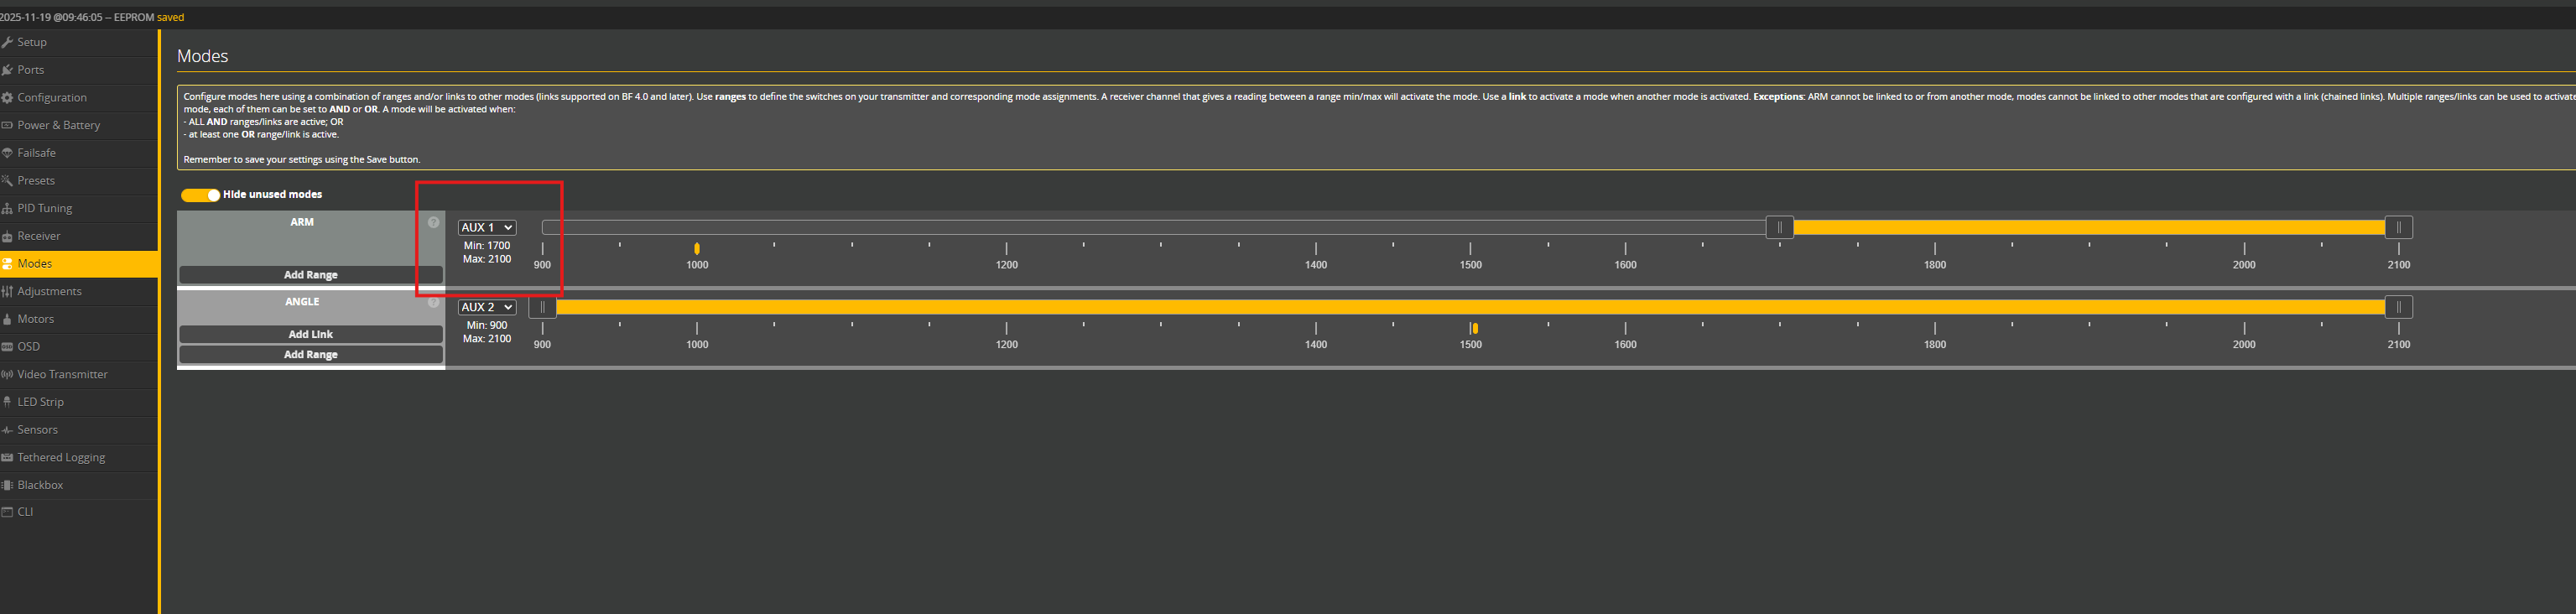2576x614 pixels.
Task: Click the ARM mode help question-mark icon
Action: 433,222
